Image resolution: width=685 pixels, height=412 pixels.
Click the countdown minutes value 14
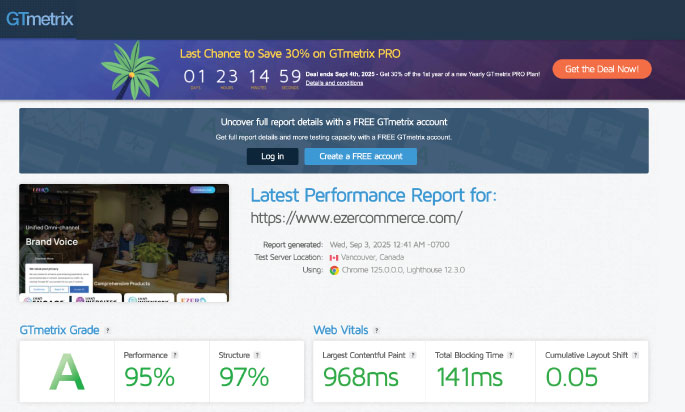pyautogui.click(x=259, y=76)
